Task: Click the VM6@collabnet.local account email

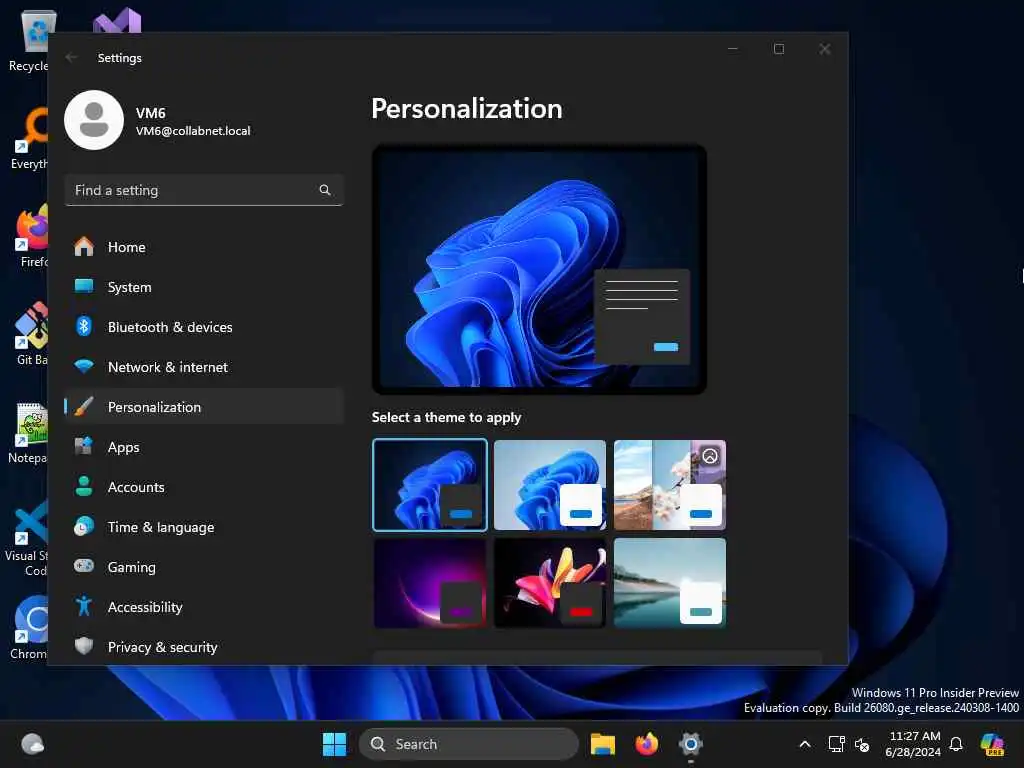Action: [193, 131]
